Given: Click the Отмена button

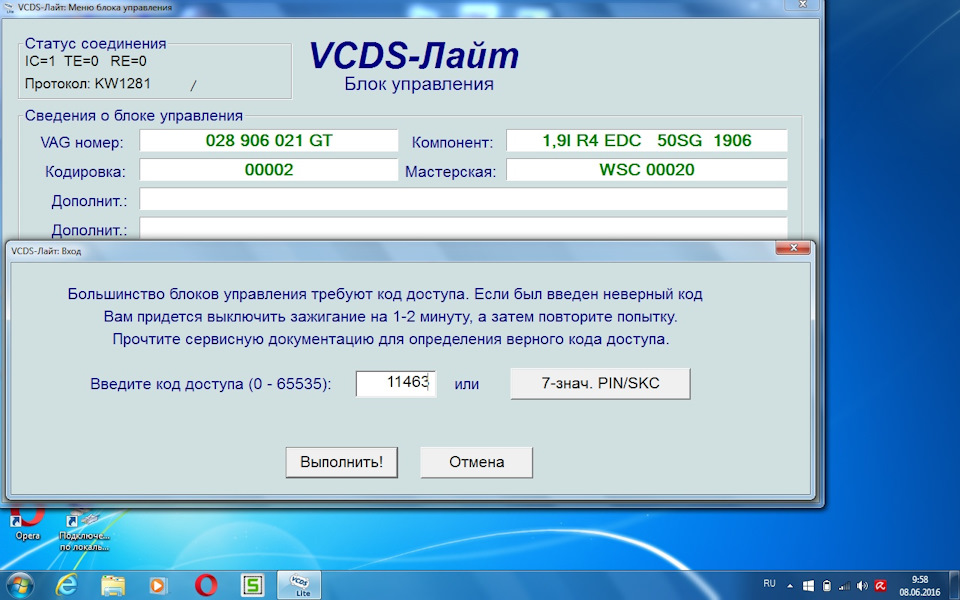Looking at the screenshot, I should point(476,462).
